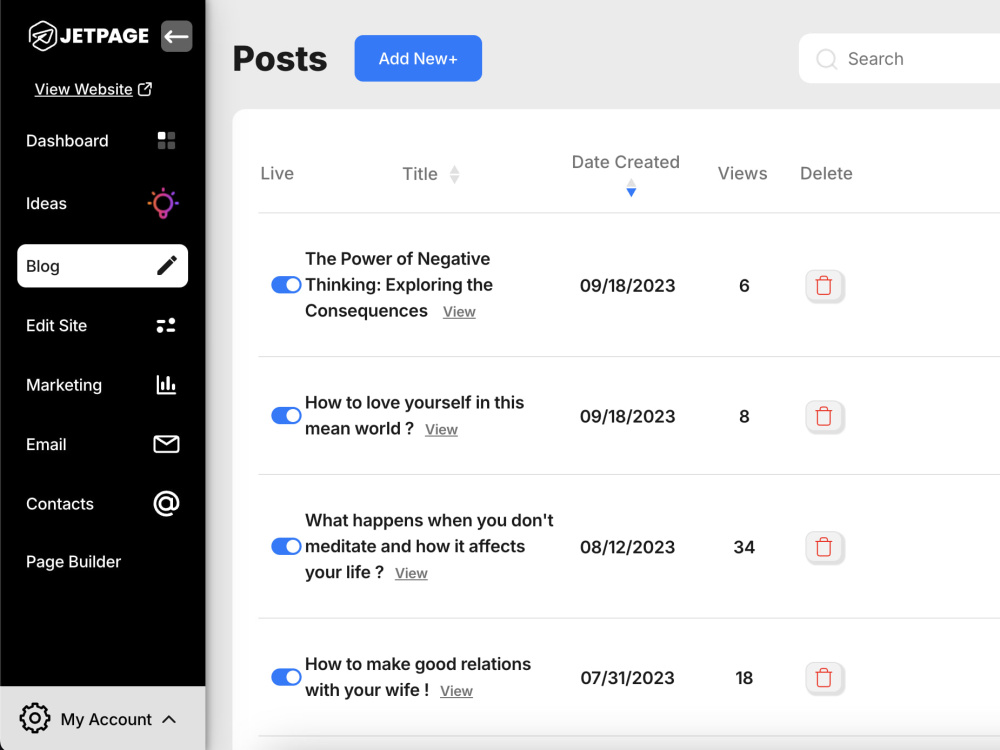The image size is (1000, 750).
Task: Open the View Website link
Action: (84, 89)
